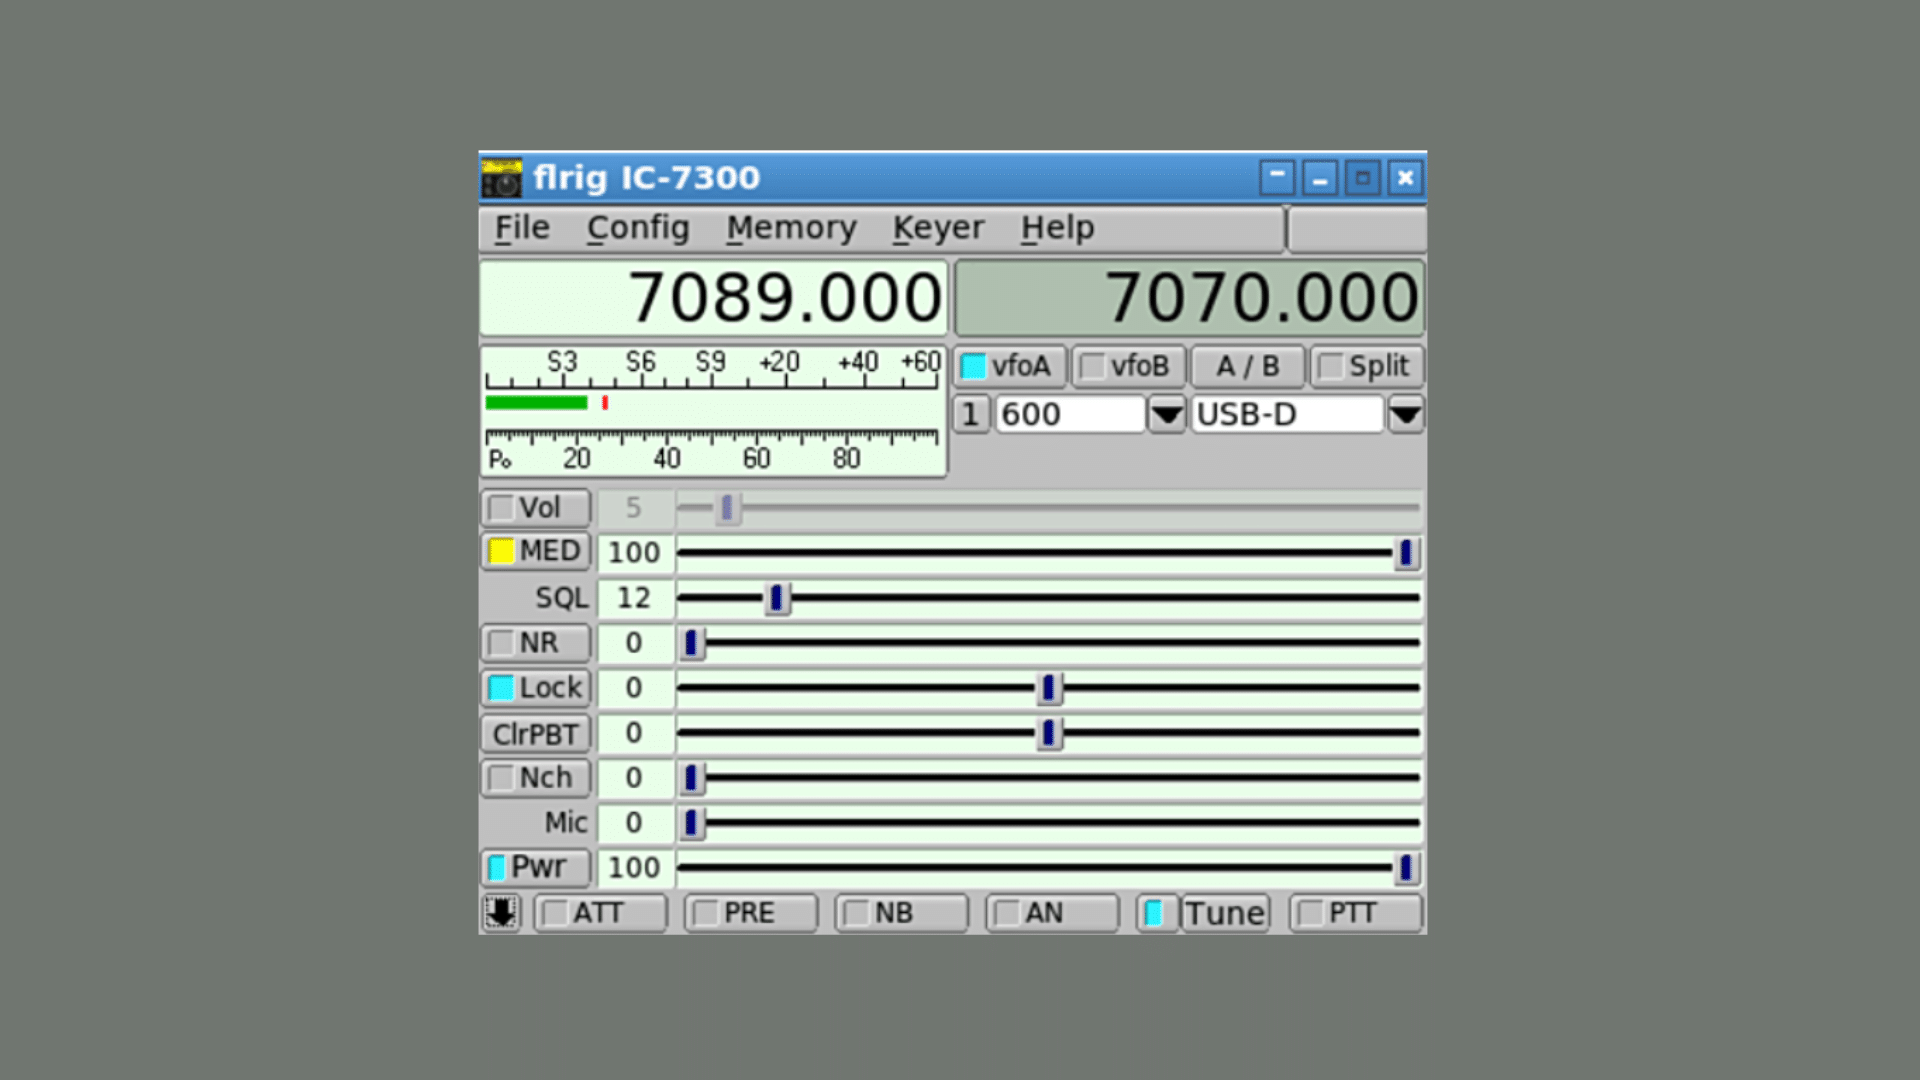Toggle the cyan indicator beside Tune

(x=1156, y=913)
